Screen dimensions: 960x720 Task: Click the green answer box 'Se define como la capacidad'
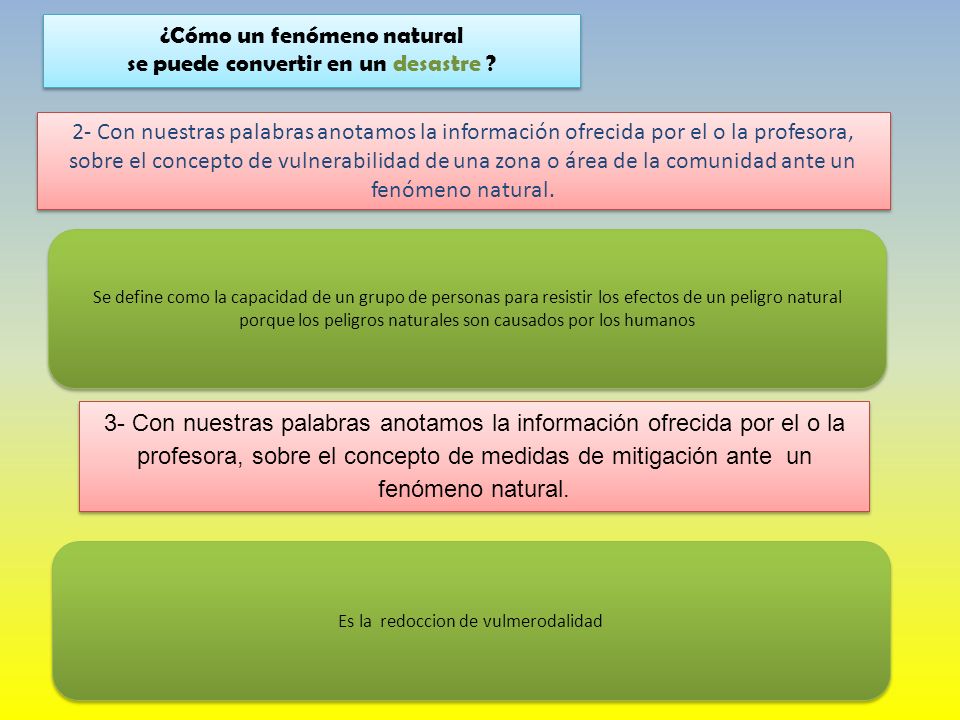pos(467,309)
